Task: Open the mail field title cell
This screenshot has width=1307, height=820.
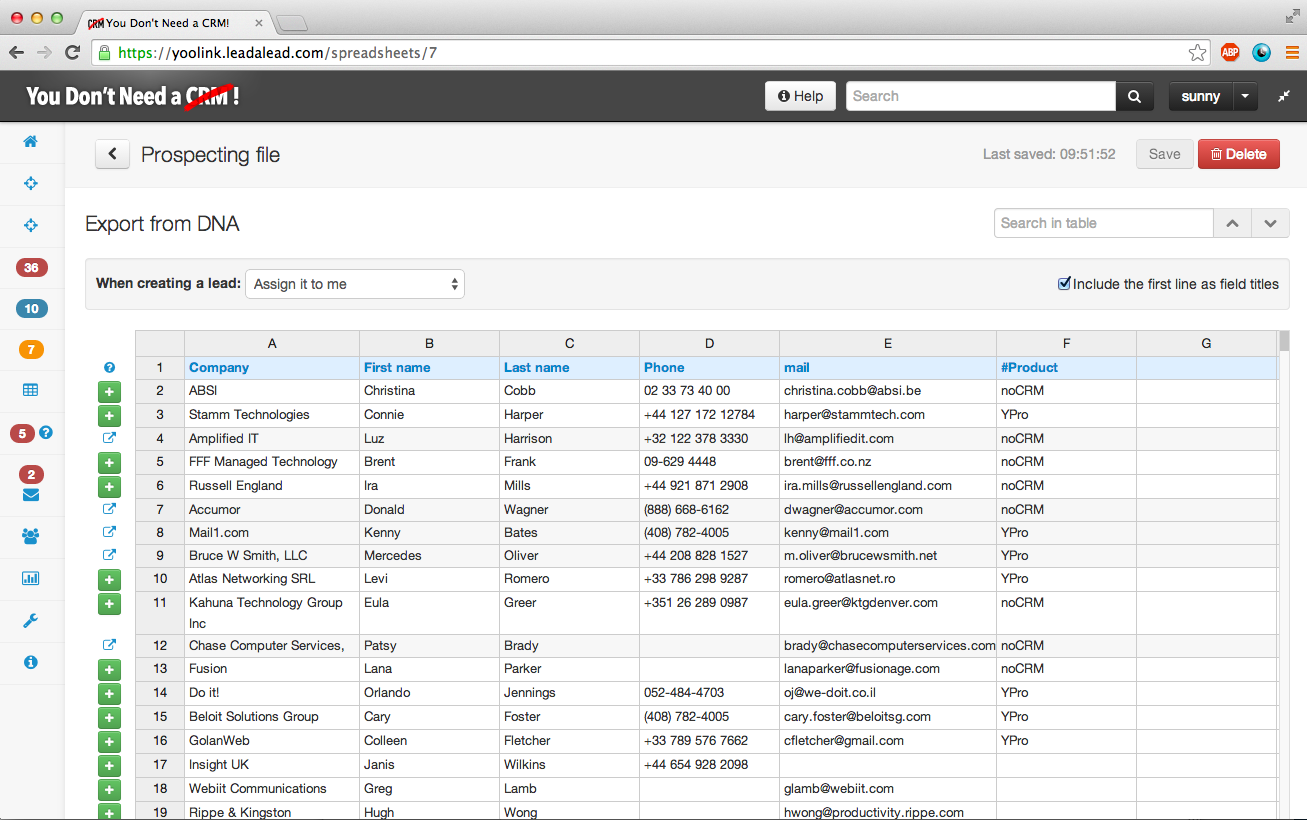Action: pos(888,368)
